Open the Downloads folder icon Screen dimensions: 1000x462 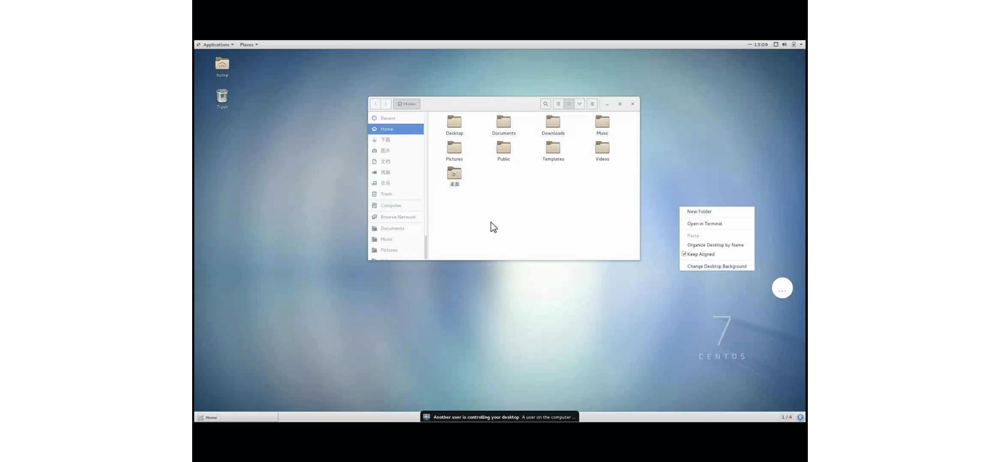[553, 122]
